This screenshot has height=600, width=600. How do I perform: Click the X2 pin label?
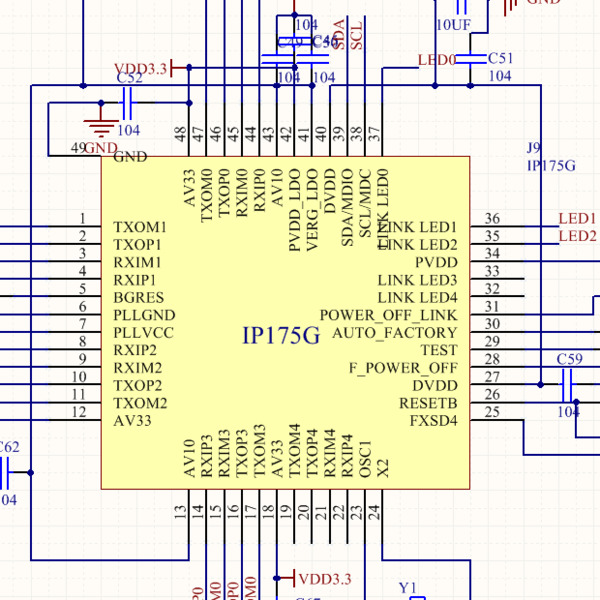click(383, 468)
